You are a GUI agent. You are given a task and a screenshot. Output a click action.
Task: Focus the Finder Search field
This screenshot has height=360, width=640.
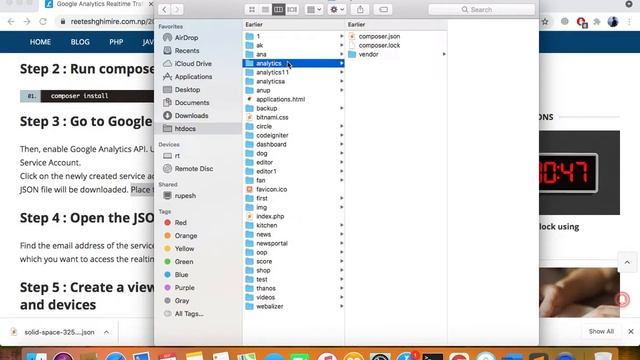pos(482,9)
